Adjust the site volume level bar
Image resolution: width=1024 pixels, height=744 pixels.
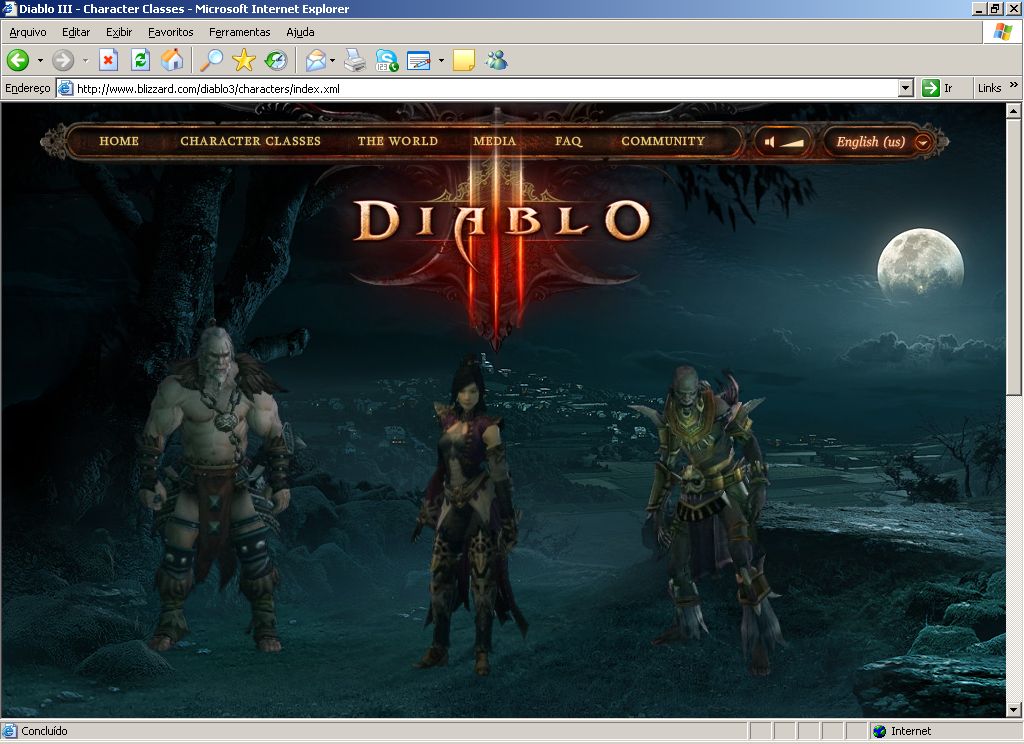click(x=793, y=142)
